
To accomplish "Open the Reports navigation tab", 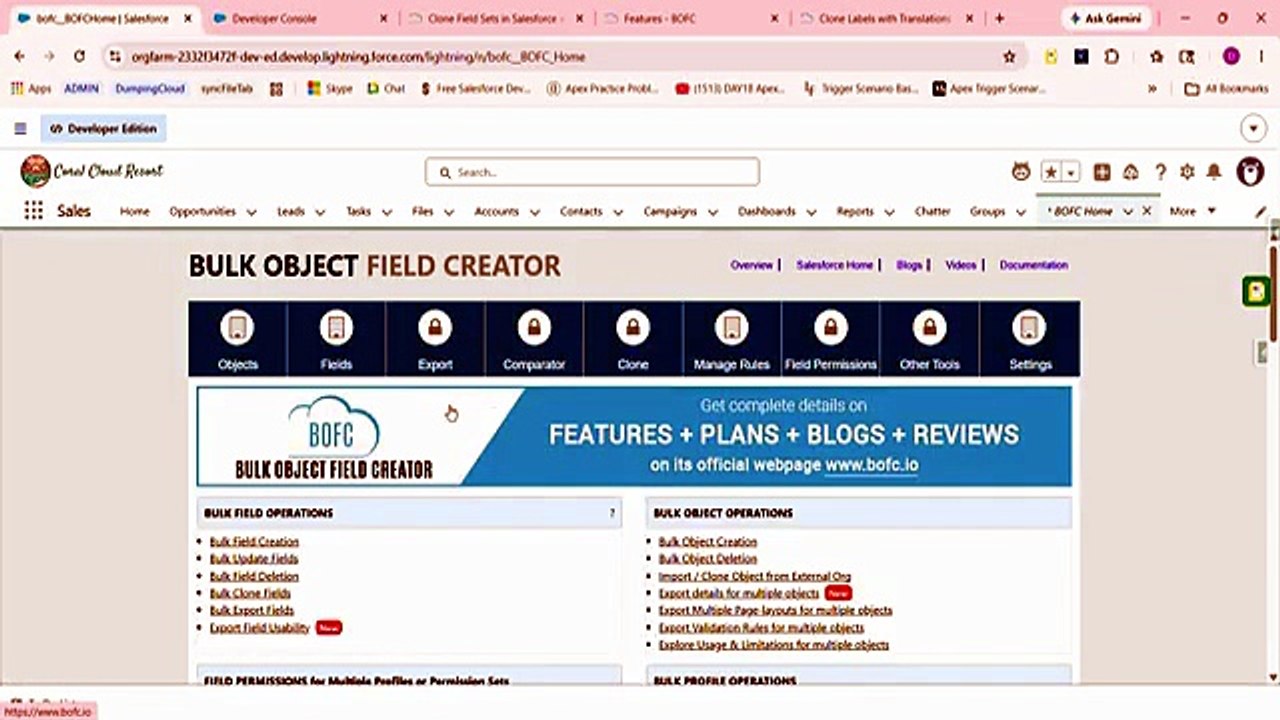I will click(855, 211).
